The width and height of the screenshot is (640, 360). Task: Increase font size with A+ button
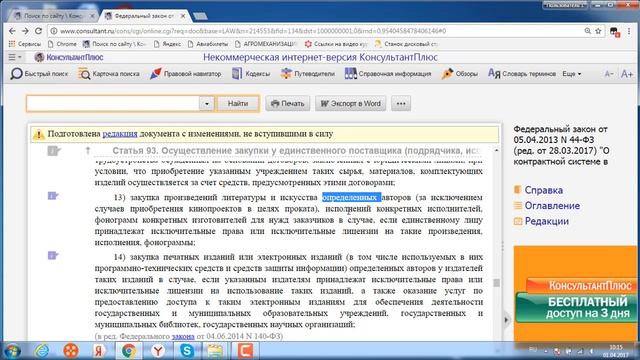627,74
